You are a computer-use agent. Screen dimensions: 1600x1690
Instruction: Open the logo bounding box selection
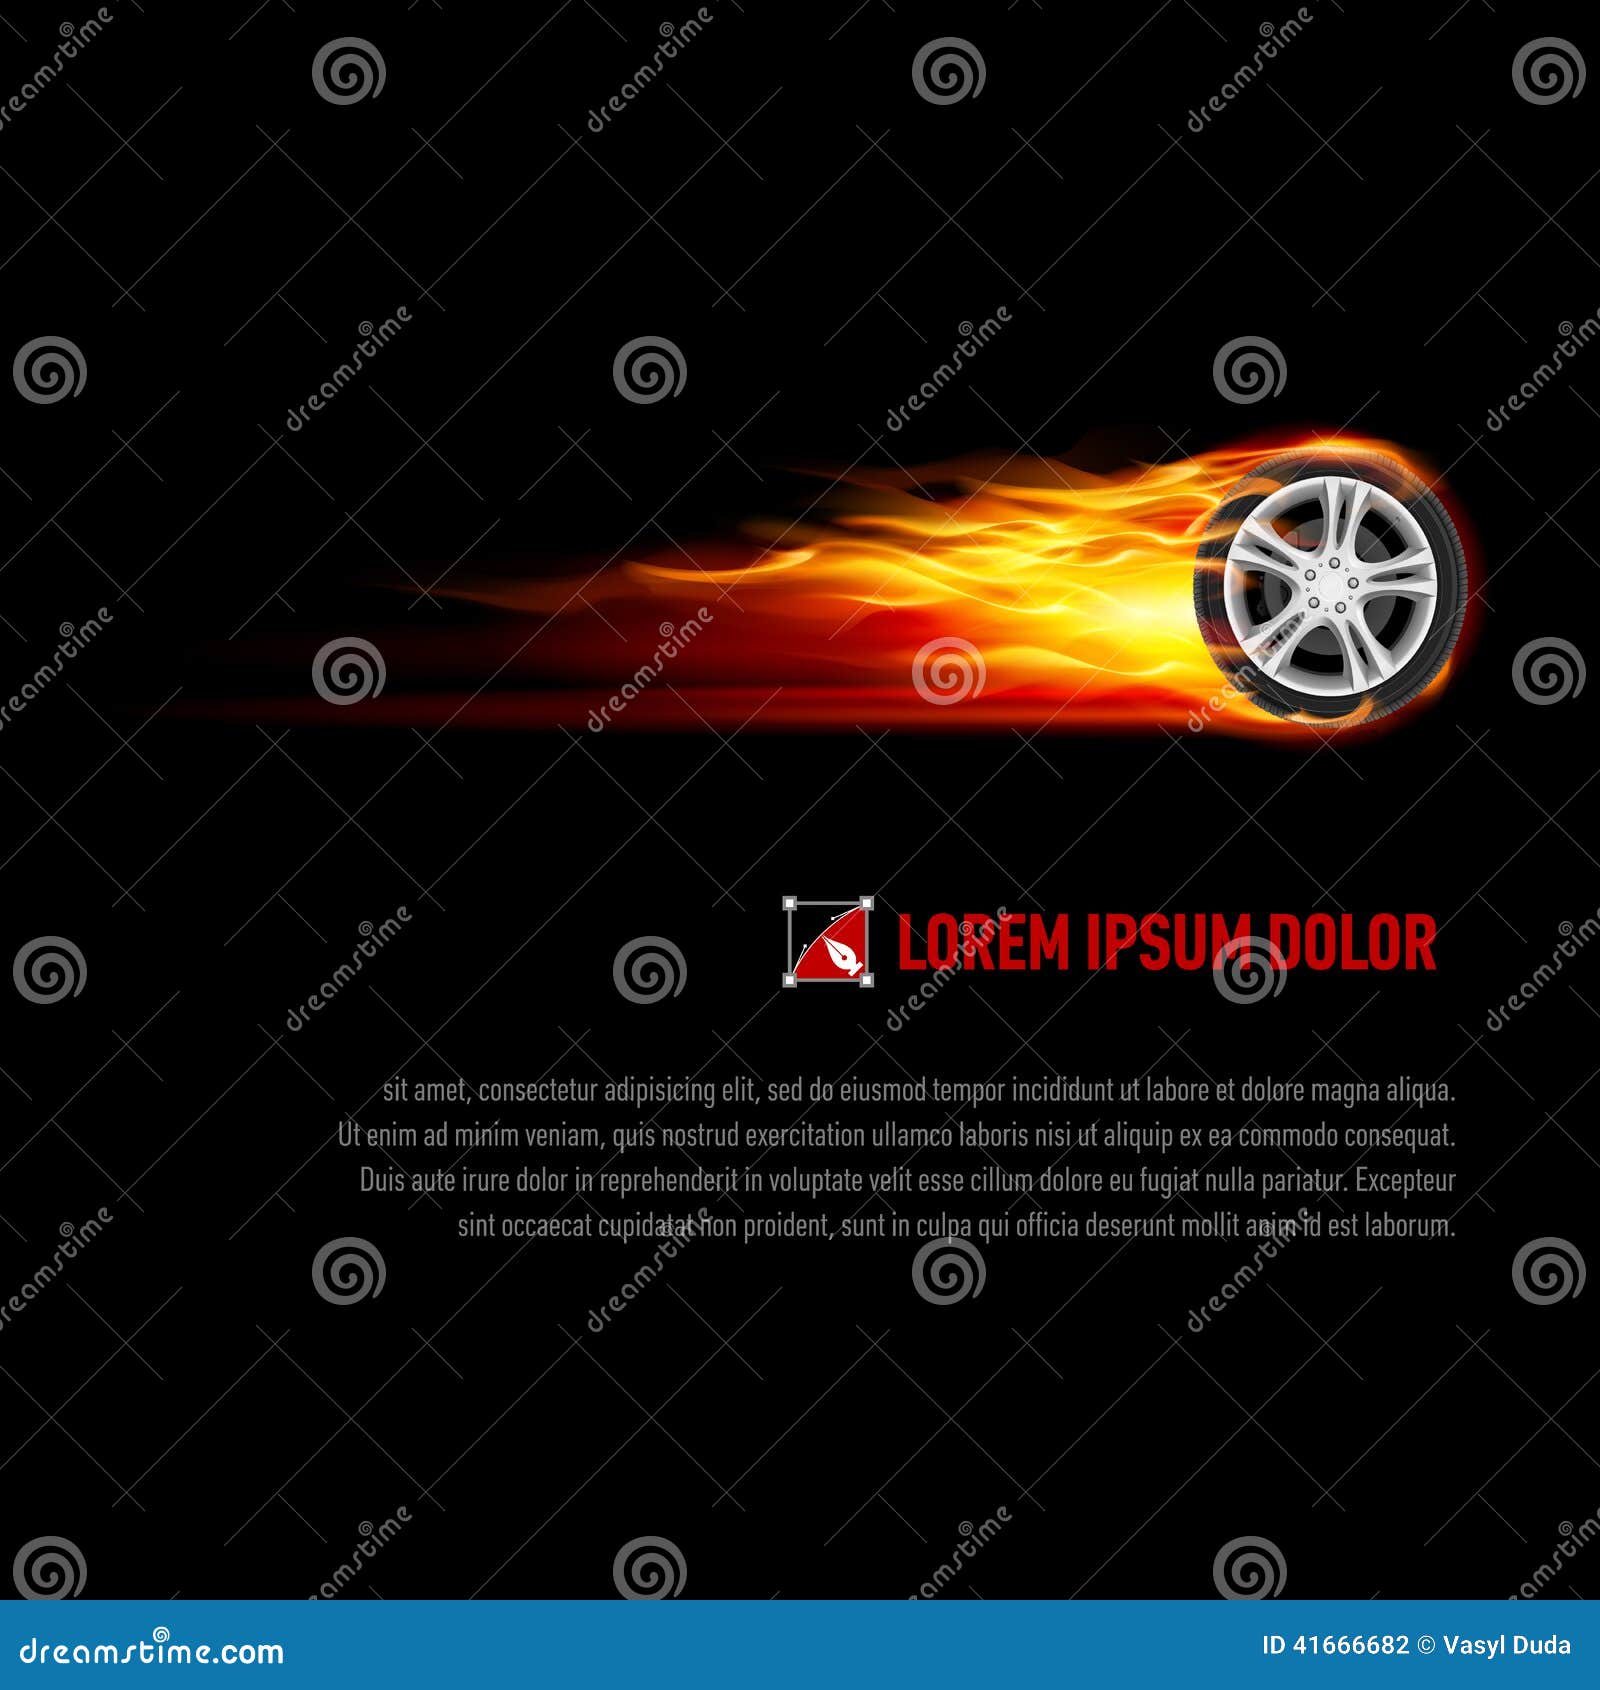tap(828, 940)
